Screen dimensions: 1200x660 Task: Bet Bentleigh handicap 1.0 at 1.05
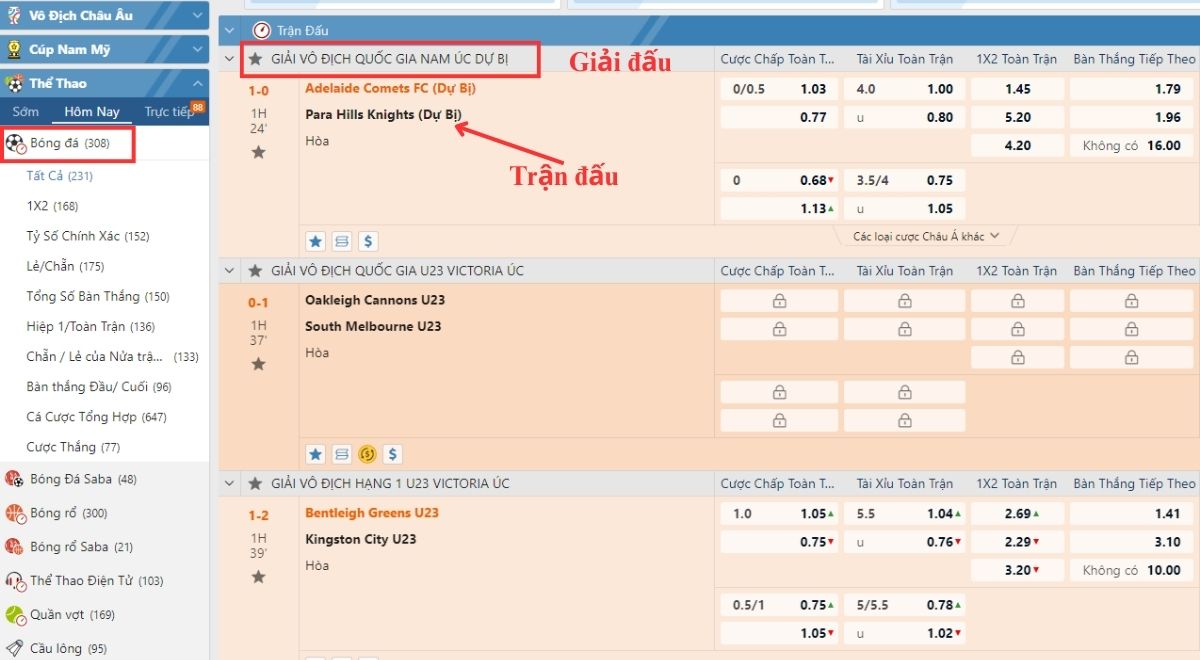(x=779, y=514)
